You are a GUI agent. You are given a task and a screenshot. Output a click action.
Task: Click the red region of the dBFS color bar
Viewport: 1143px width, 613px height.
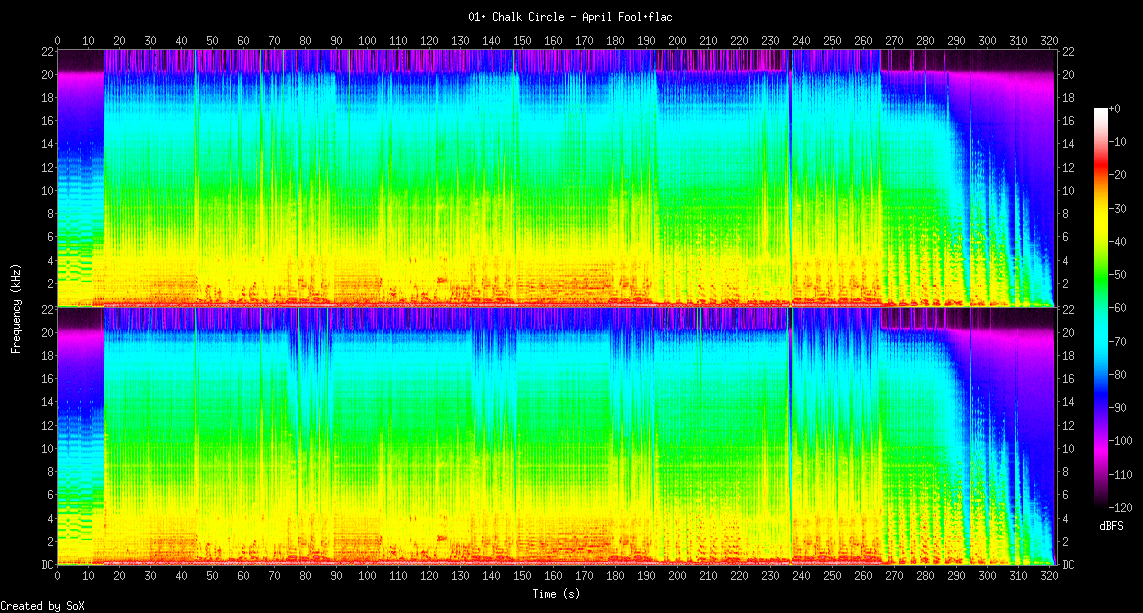(1100, 175)
